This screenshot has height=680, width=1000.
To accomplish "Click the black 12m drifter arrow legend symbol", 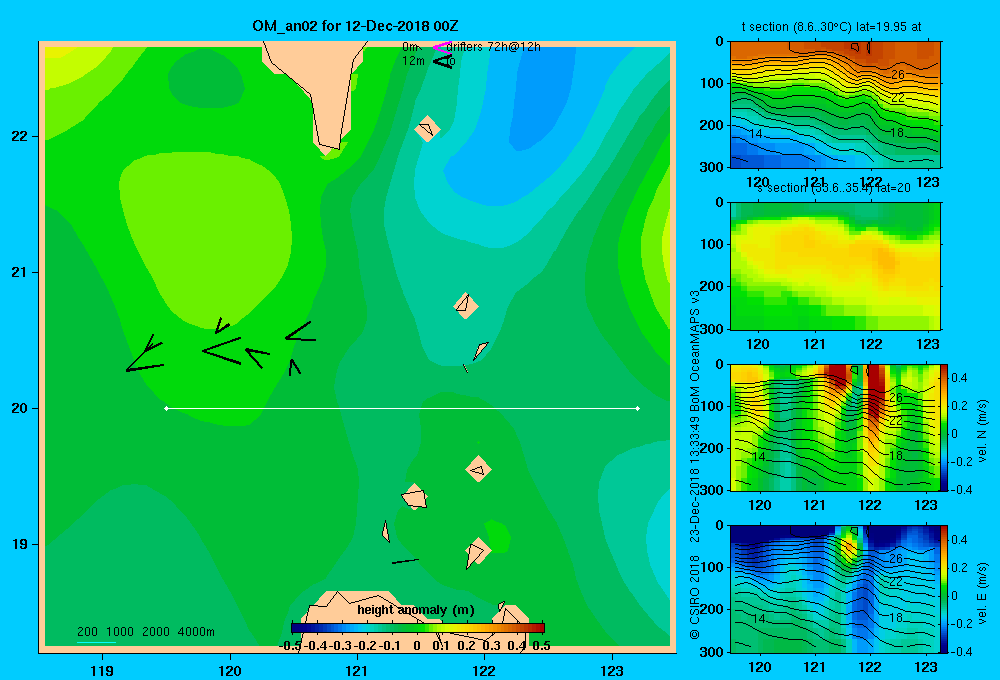I will [443, 61].
